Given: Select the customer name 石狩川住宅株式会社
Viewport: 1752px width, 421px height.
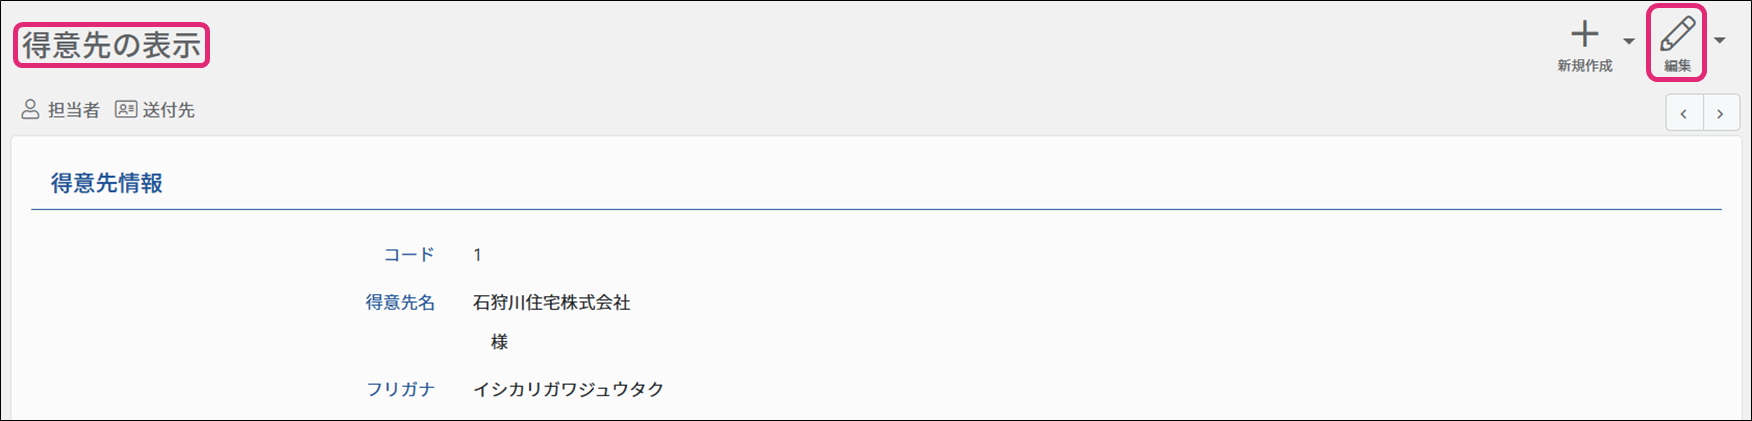Looking at the screenshot, I should (551, 302).
